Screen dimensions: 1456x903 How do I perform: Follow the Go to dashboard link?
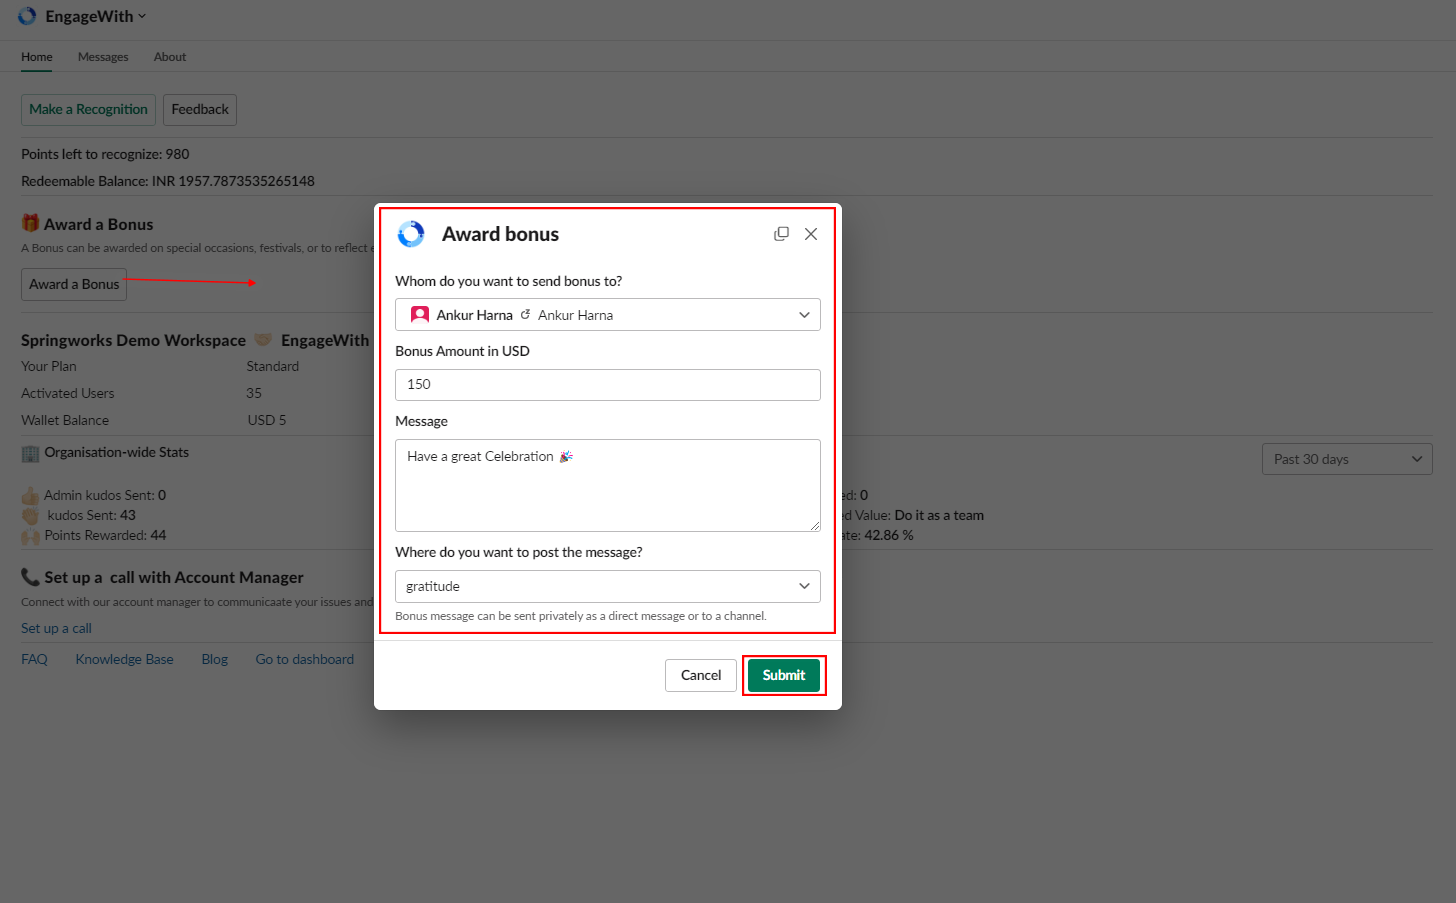304,659
